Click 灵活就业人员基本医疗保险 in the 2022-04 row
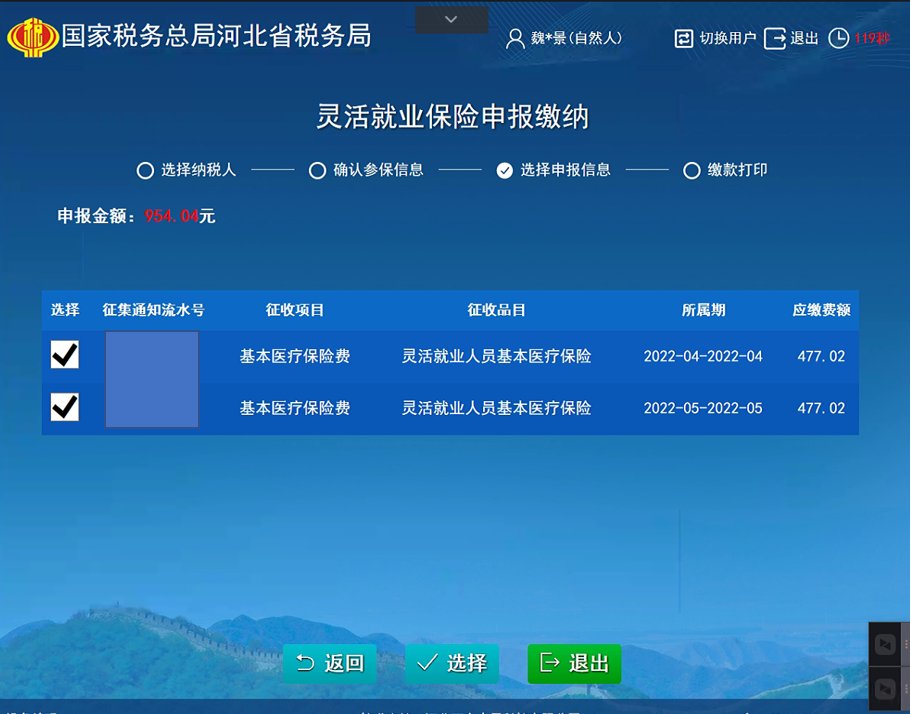This screenshot has height=714, width=911. click(x=496, y=356)
